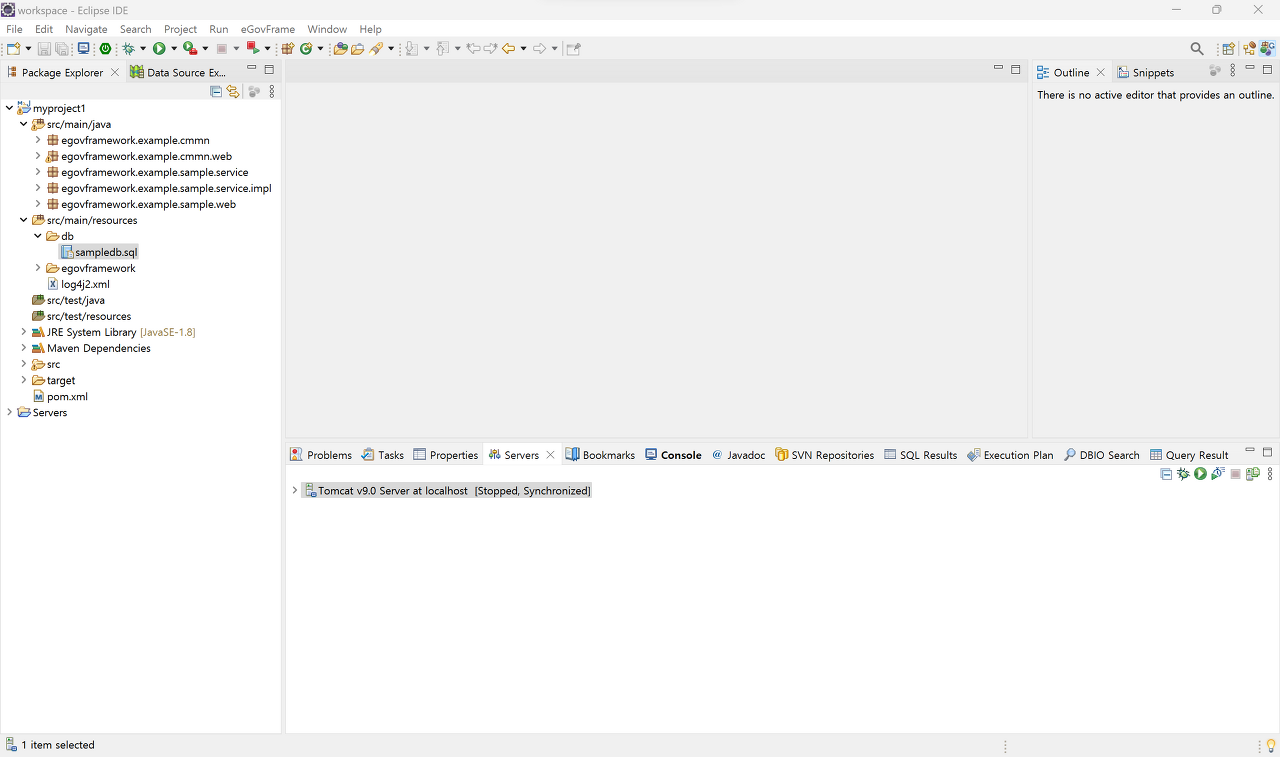Toggle Link with Editor in Package Explorer
This screenshot has height=757, width=1280.
pos(233,91)
